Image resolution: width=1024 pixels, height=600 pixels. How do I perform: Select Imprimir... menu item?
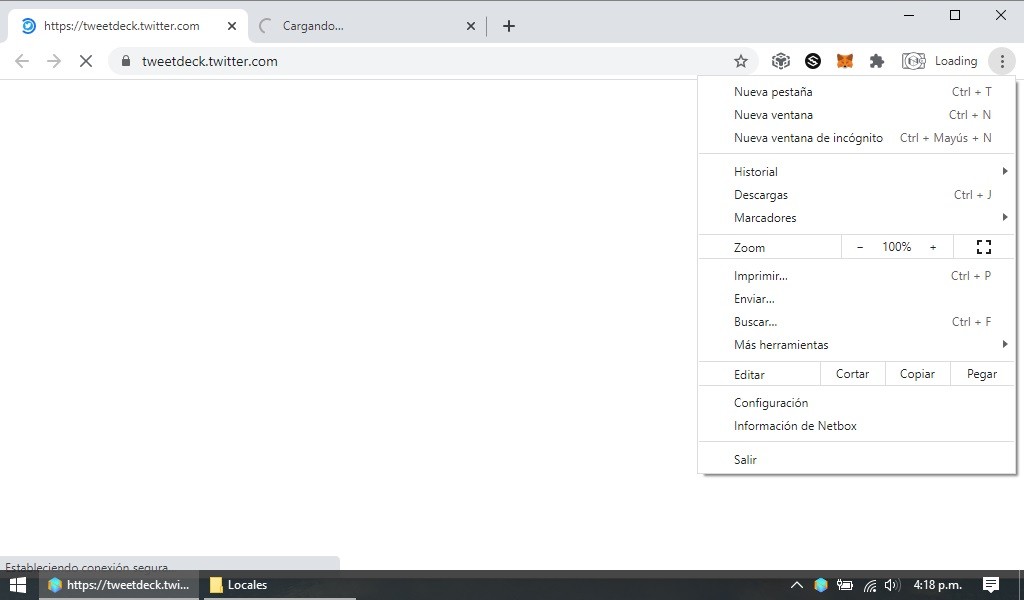click(857, 276)
